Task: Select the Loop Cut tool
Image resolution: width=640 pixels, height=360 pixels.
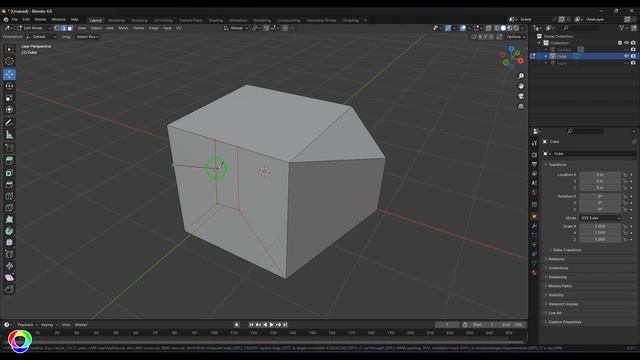Action: pyautogui.click(x=9, y=196)
